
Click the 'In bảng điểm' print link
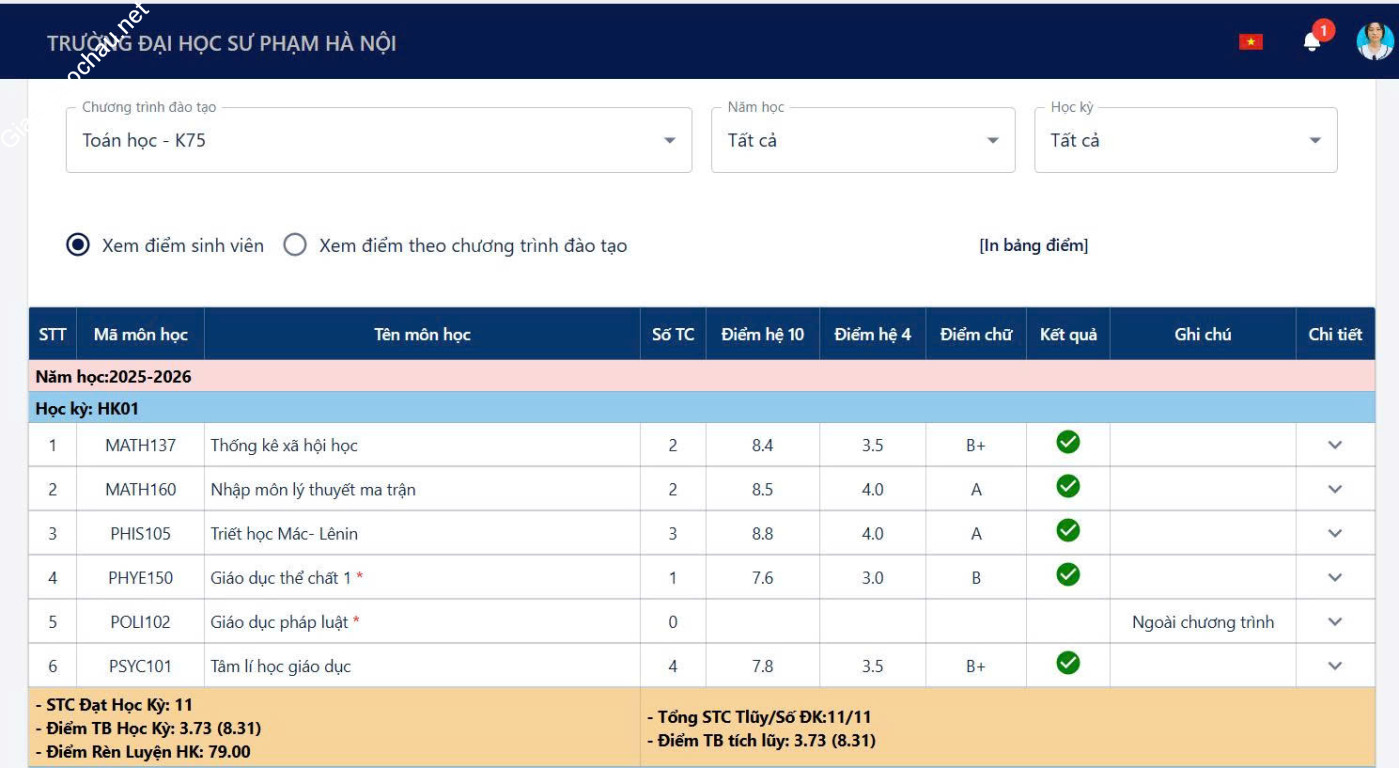(1033, 246)
